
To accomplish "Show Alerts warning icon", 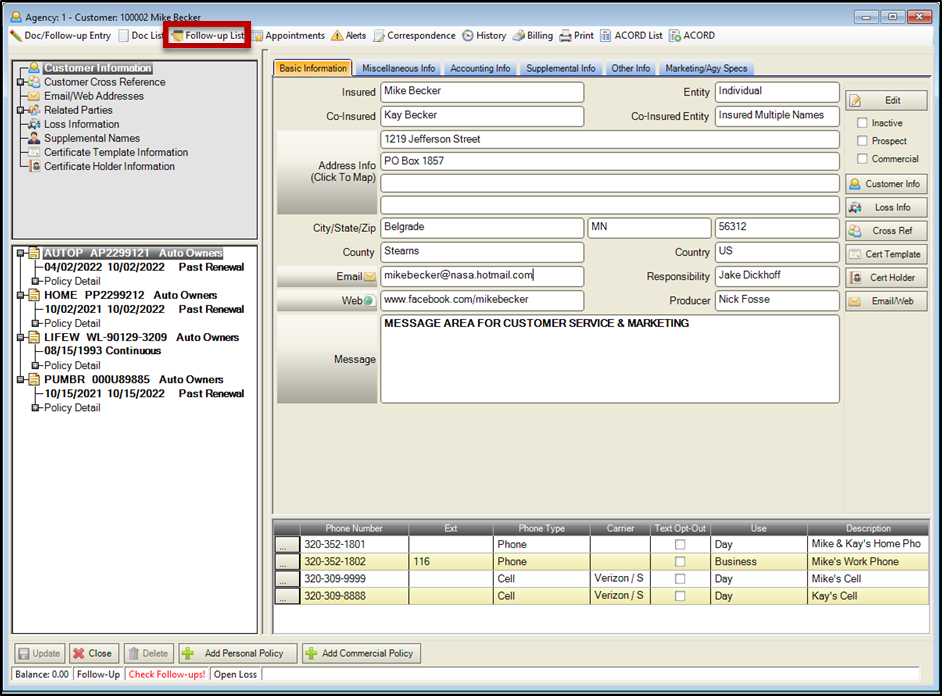I will [x=338, y=36].
